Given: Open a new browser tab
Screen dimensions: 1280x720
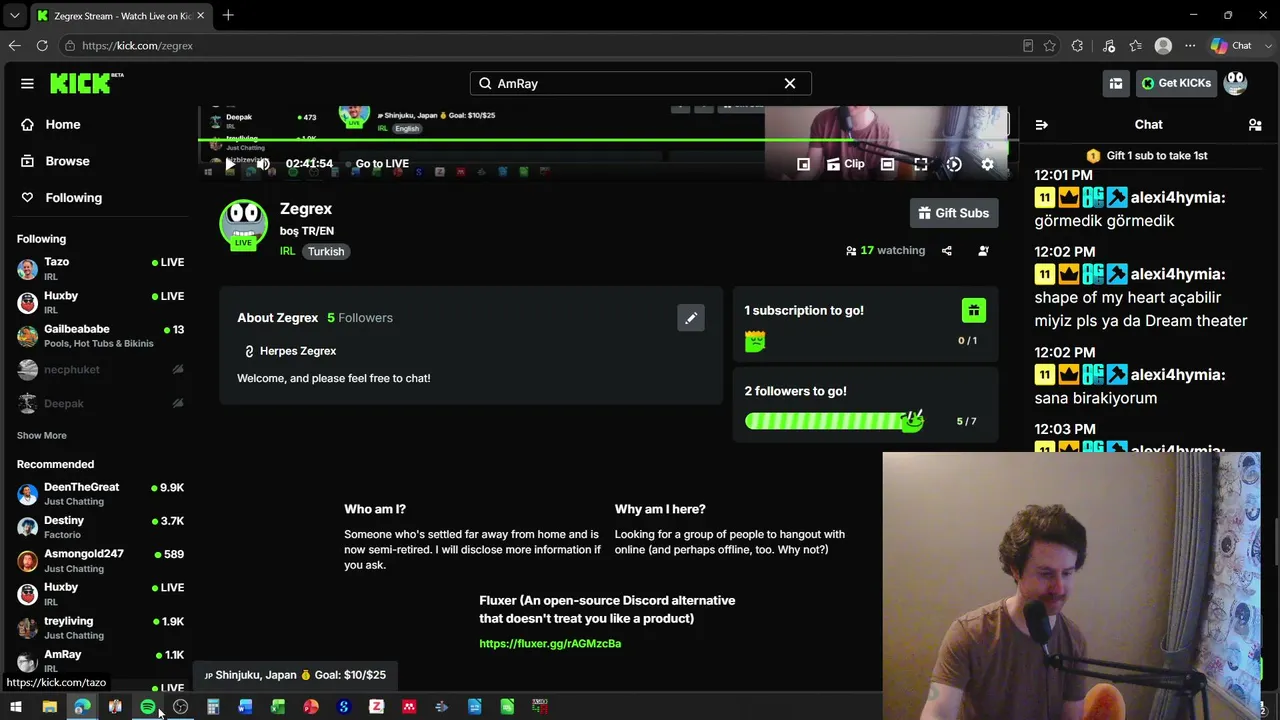Looking at the screenshot, I should tap(228, 15).
